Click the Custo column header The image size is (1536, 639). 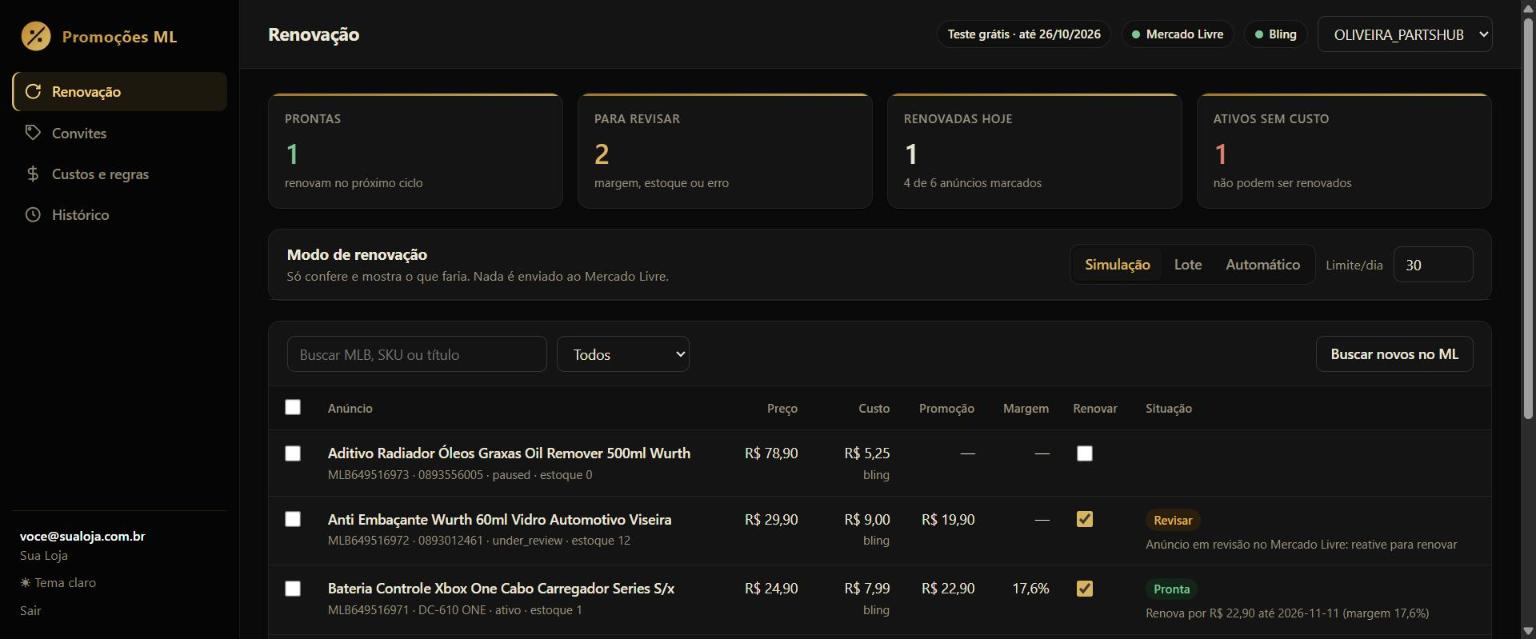[874, 408]
